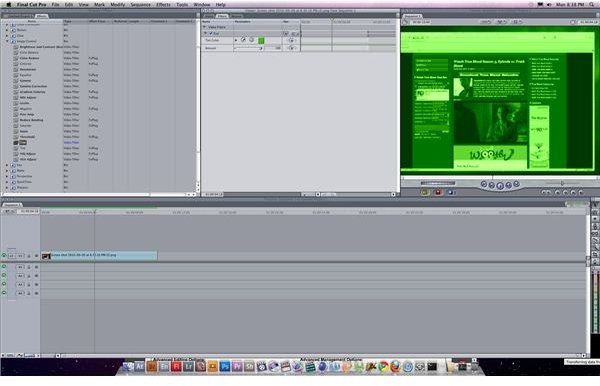Click Go to Next Edit in Canvas
This screenshot has height=386, width=600.
517,184
